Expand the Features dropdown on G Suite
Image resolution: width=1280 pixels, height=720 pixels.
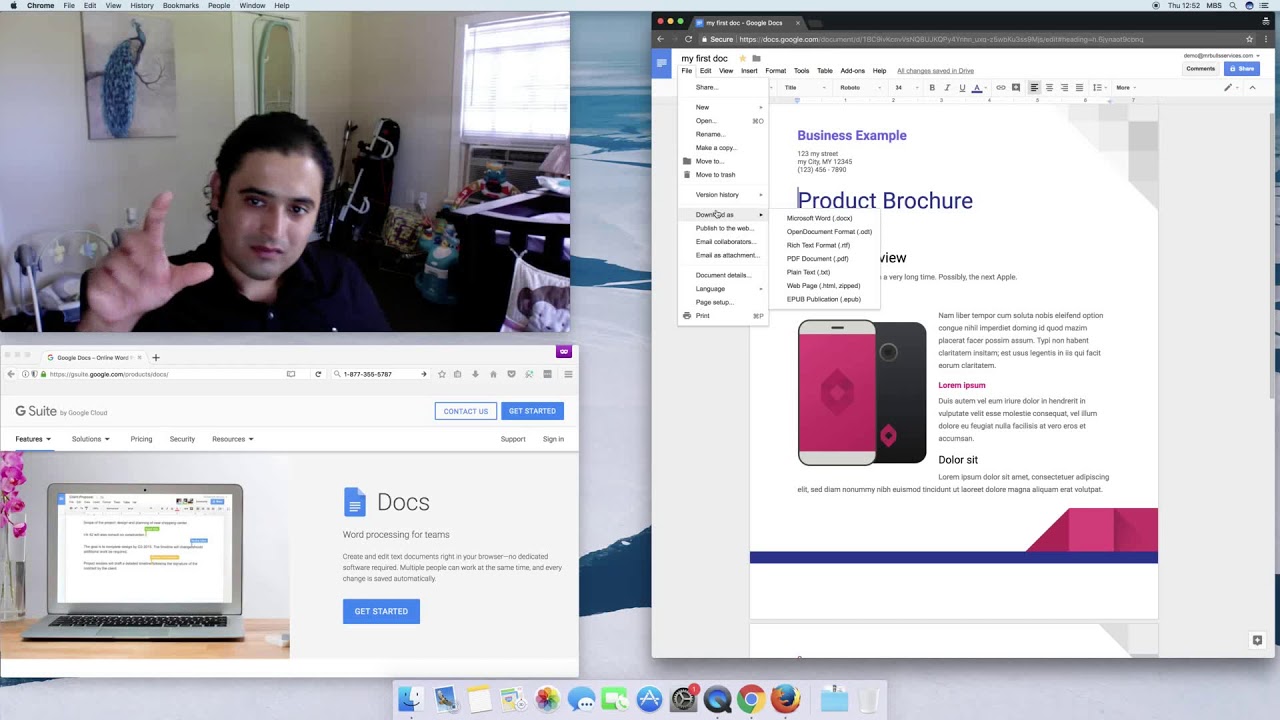(x=33, y=439)
